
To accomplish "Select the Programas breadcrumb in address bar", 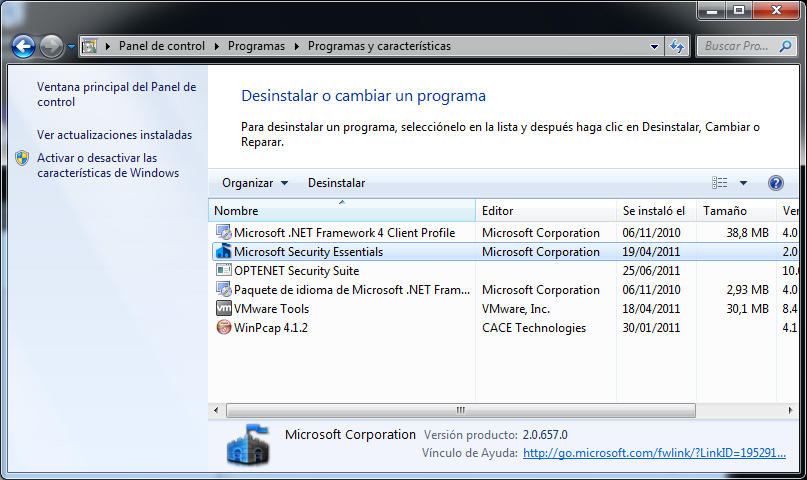I will [256, 46].
